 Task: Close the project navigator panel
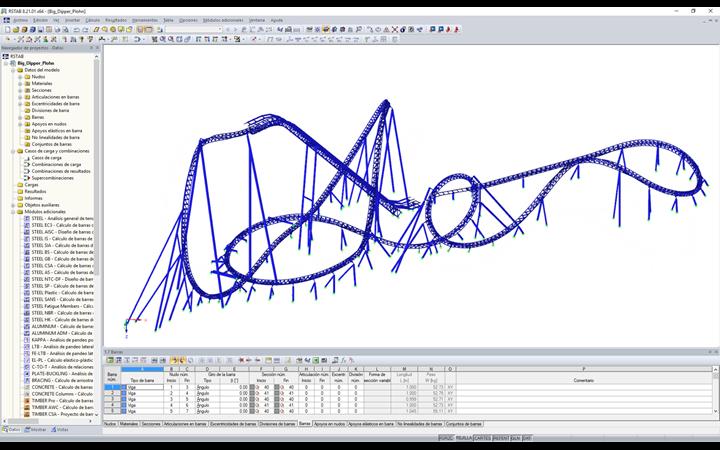[x=97, y=48]
